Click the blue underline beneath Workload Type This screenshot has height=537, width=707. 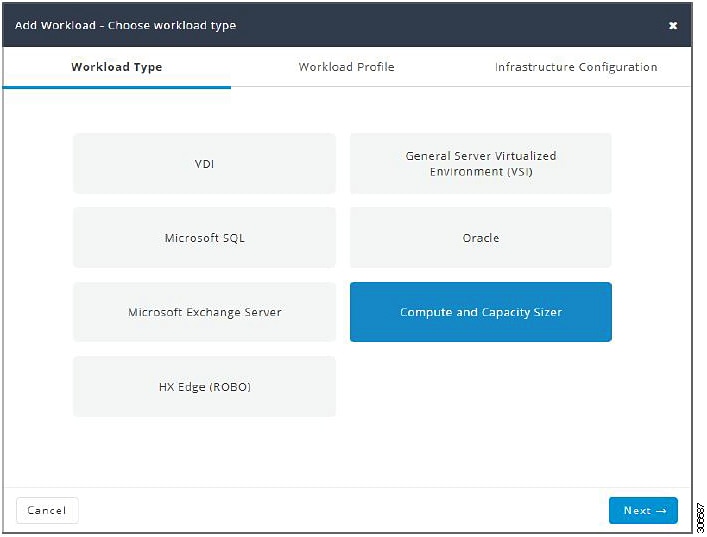[117, 87]
